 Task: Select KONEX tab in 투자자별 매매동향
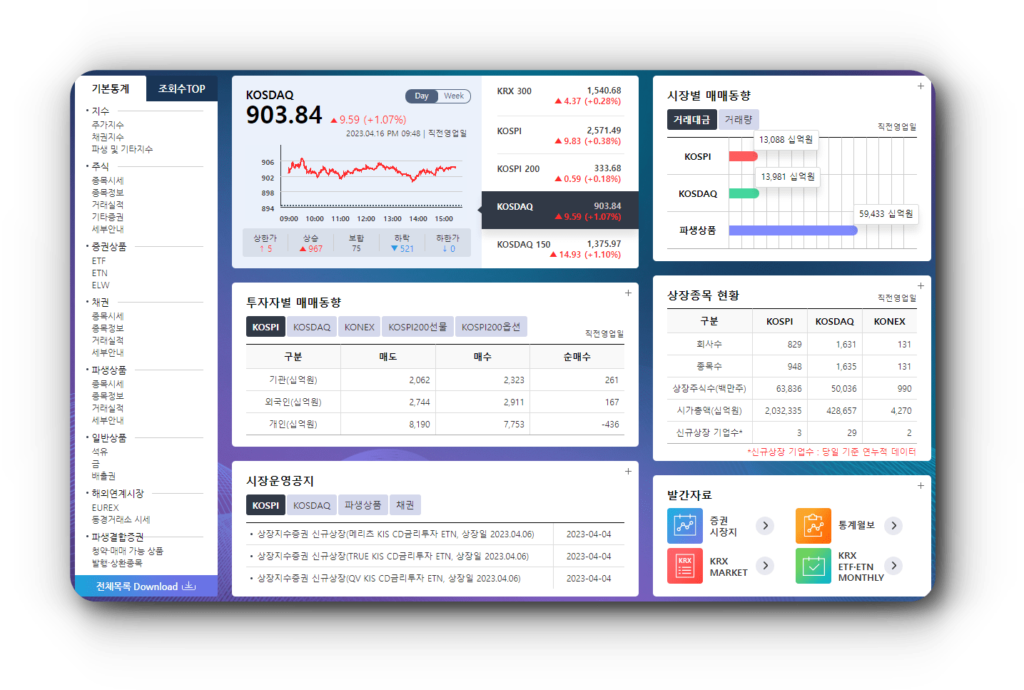[359, 326]
